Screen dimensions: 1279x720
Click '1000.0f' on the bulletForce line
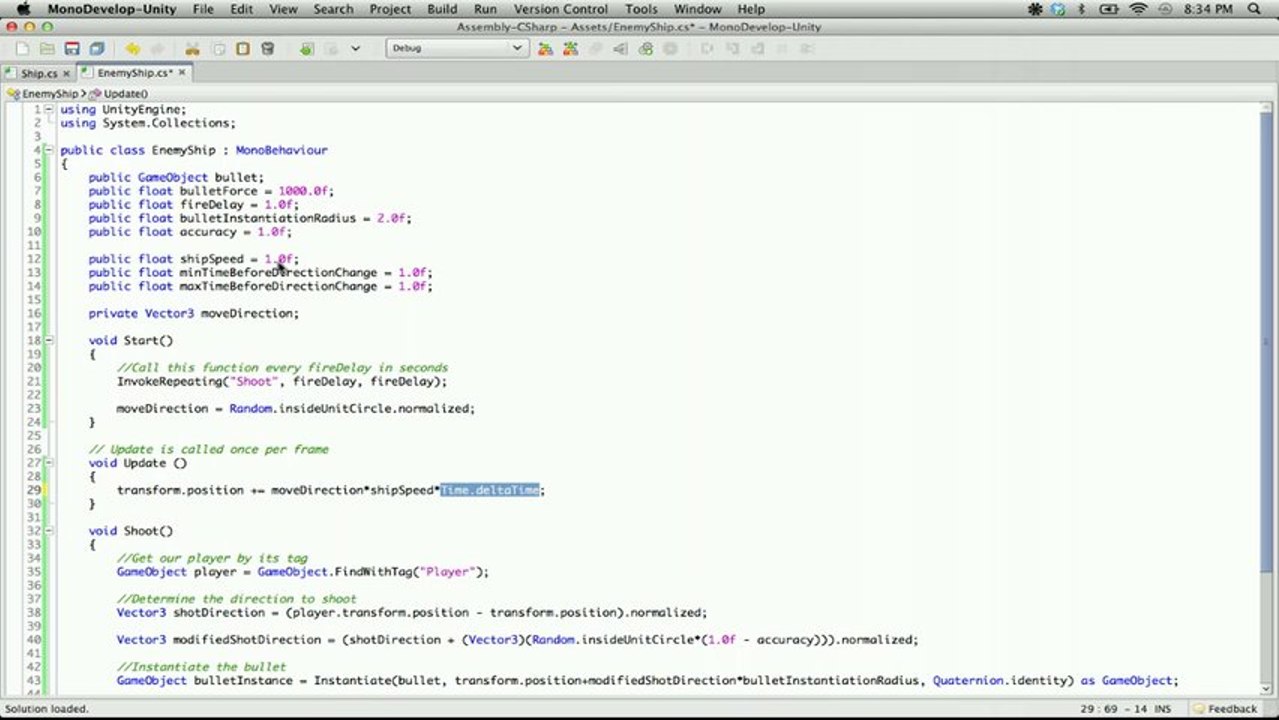303,191
